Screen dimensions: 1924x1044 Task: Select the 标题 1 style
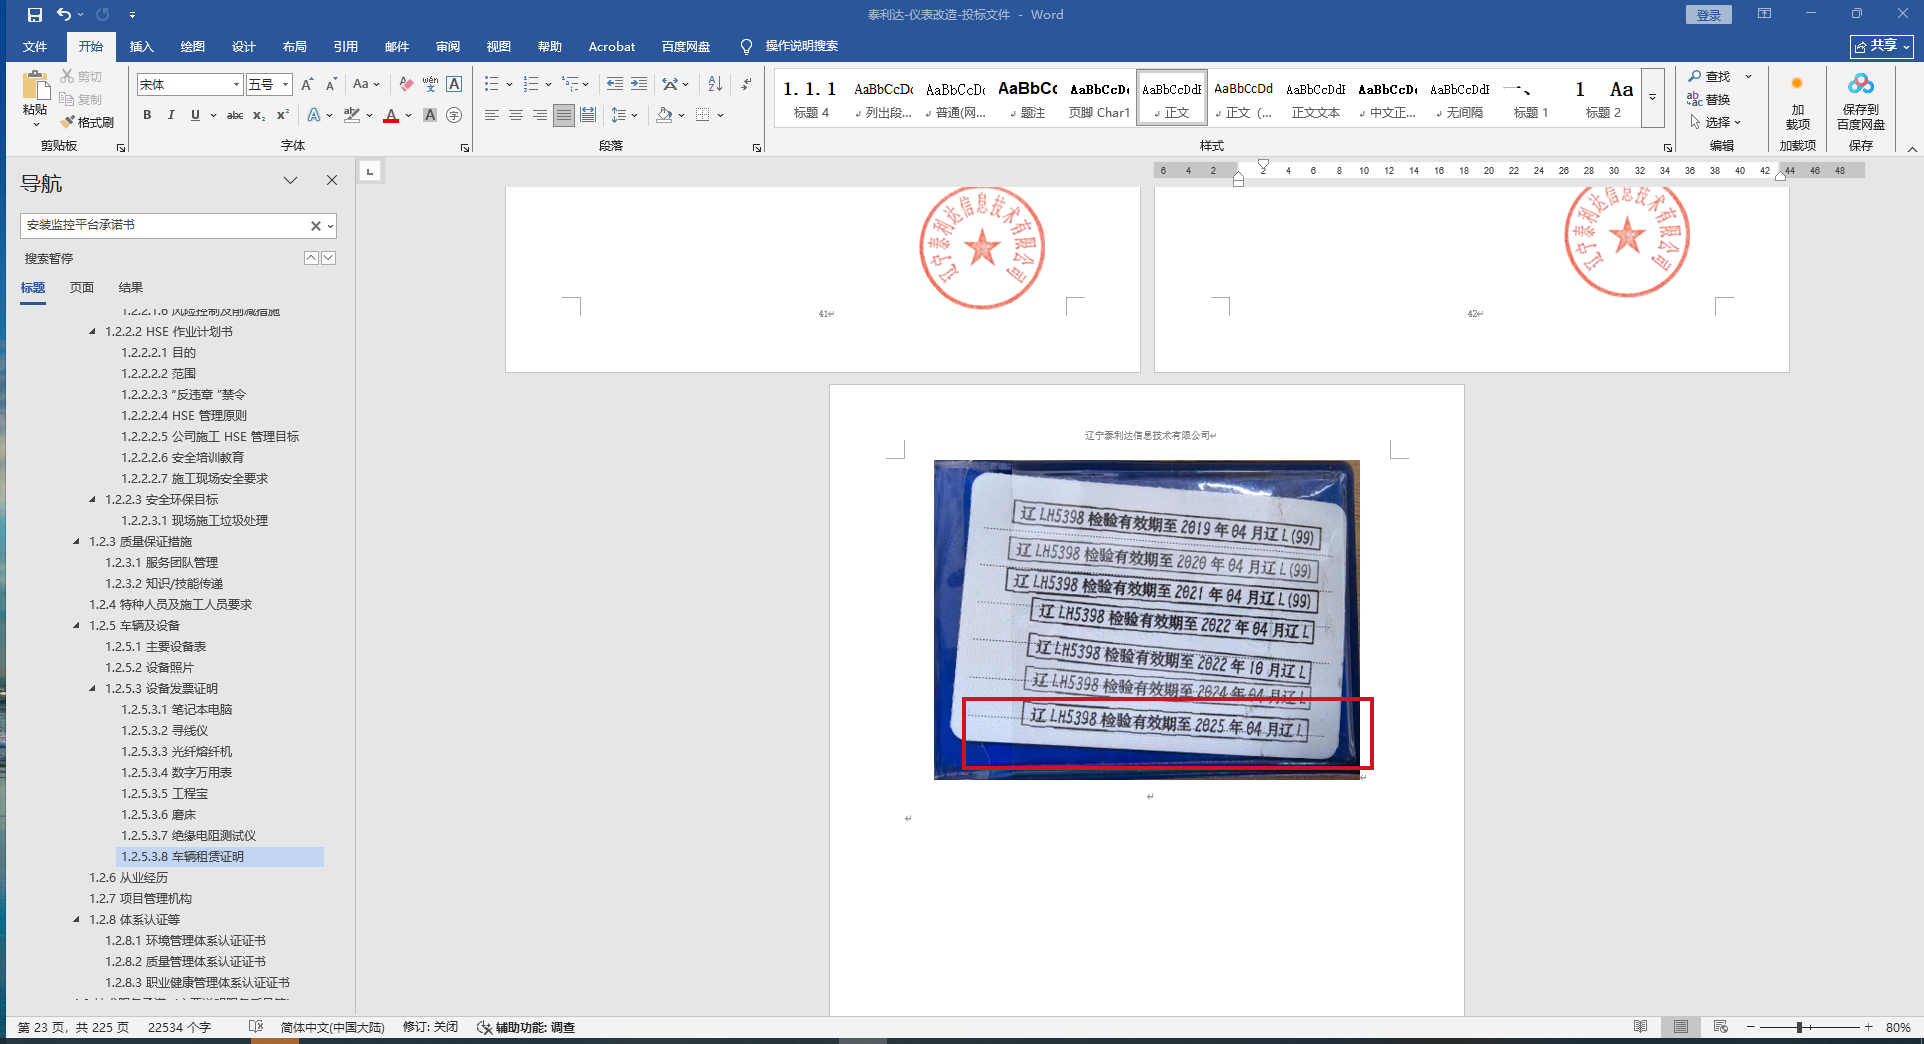click(x=1531, y=99)
